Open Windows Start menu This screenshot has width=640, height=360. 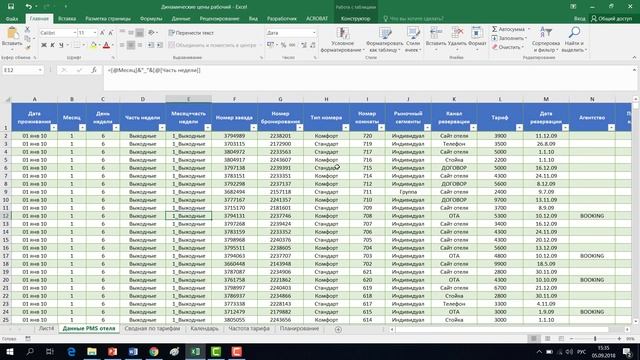(10, 351)
